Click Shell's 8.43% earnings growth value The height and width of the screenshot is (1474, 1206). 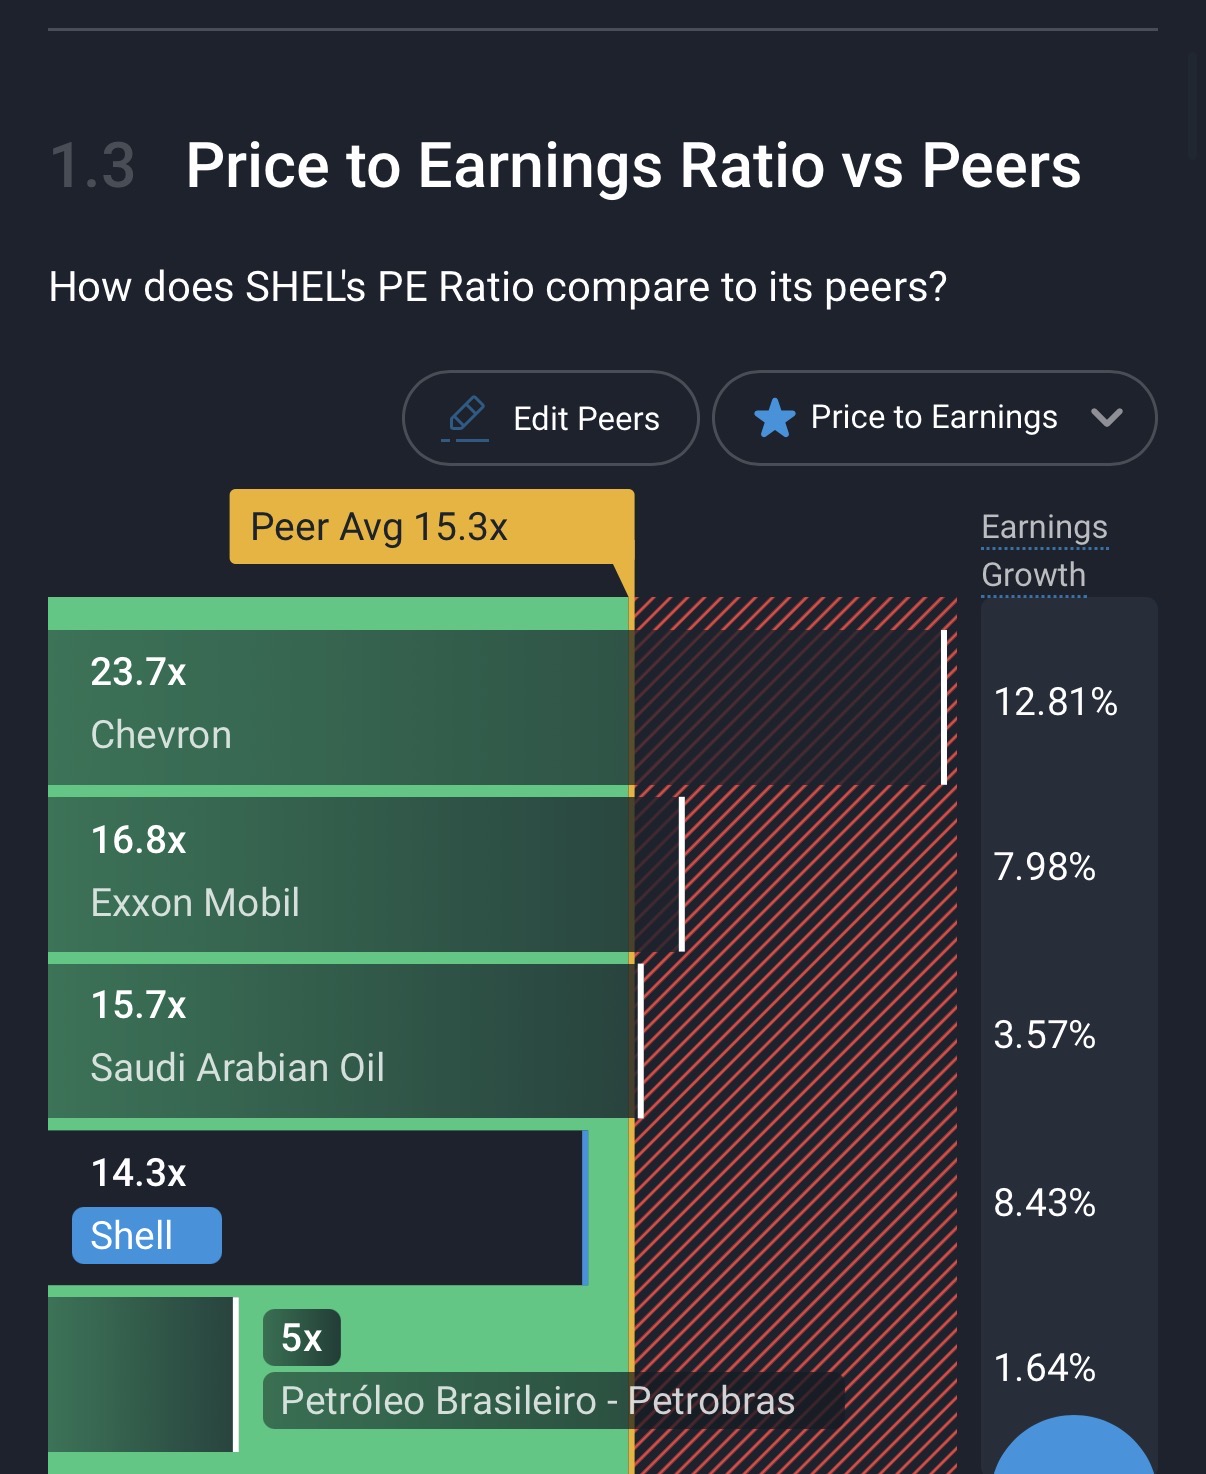[1044, 1203]
